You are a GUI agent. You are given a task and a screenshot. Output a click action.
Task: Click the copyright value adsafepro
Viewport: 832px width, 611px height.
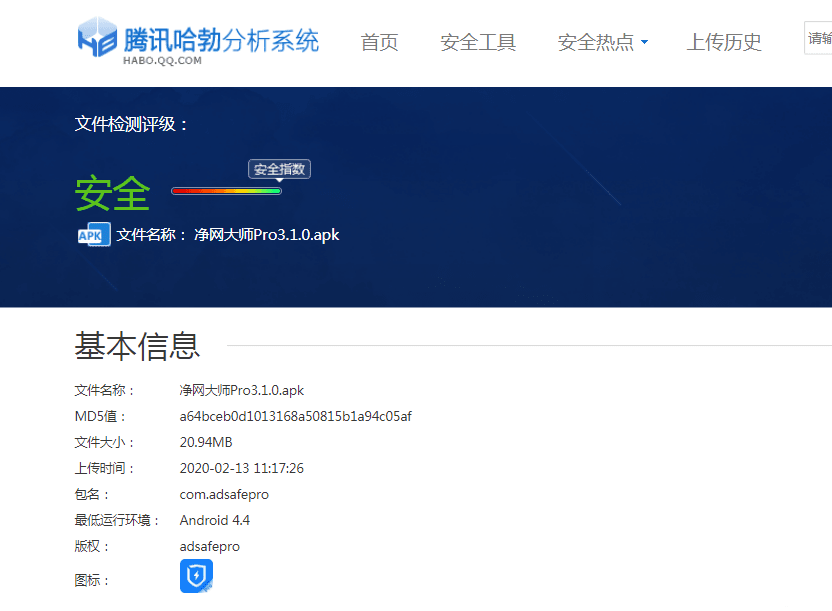click(x=210, y=546)
